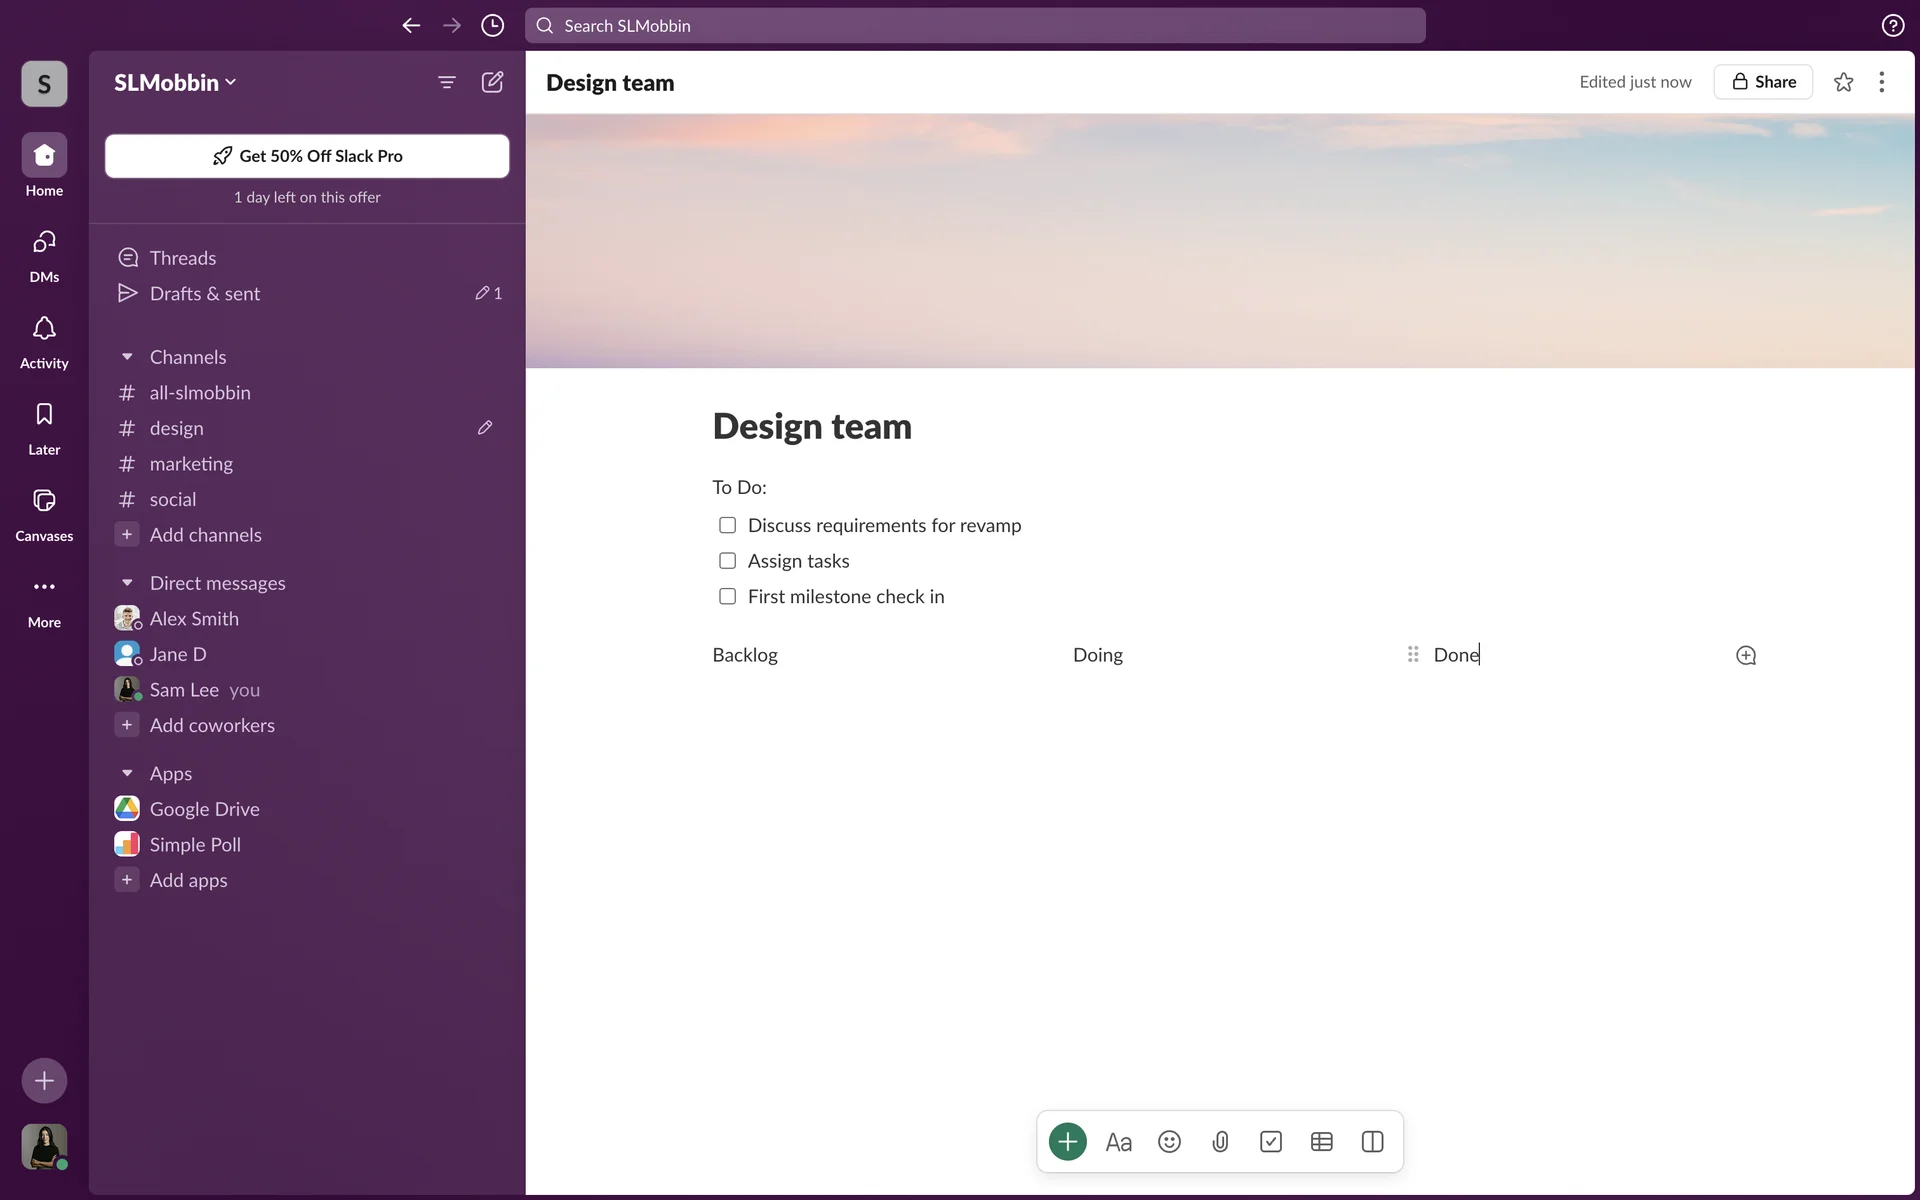Click the column layout toolbar icon

click(1372, 1141)
